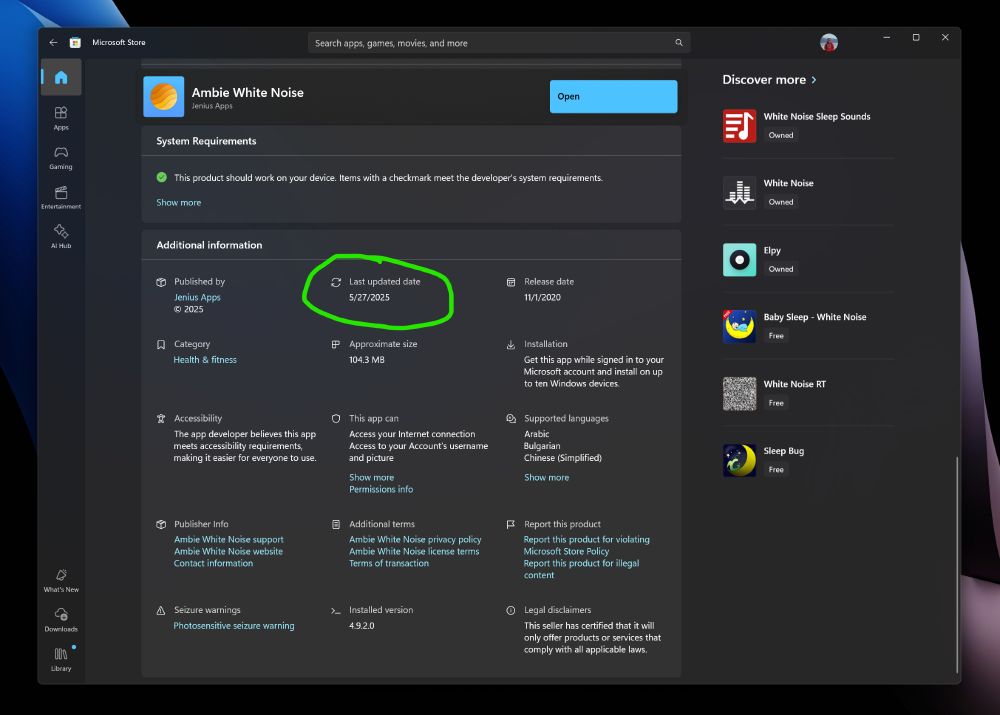Expand Discover more chevron

tap(814, 80)
